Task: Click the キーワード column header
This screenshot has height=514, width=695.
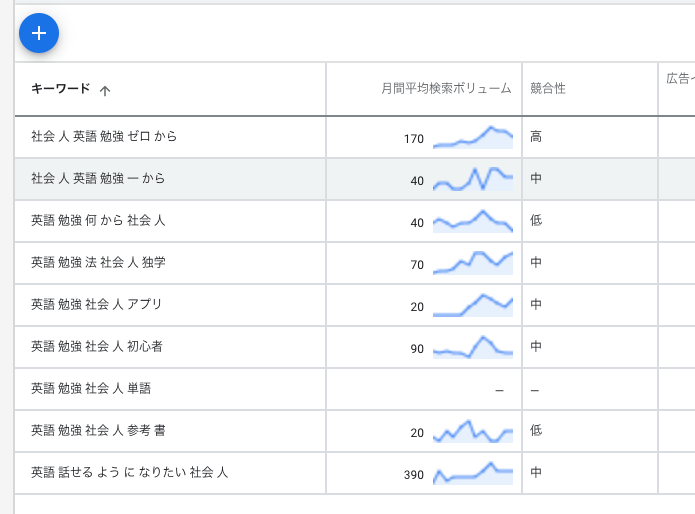Action: point(61,89)
